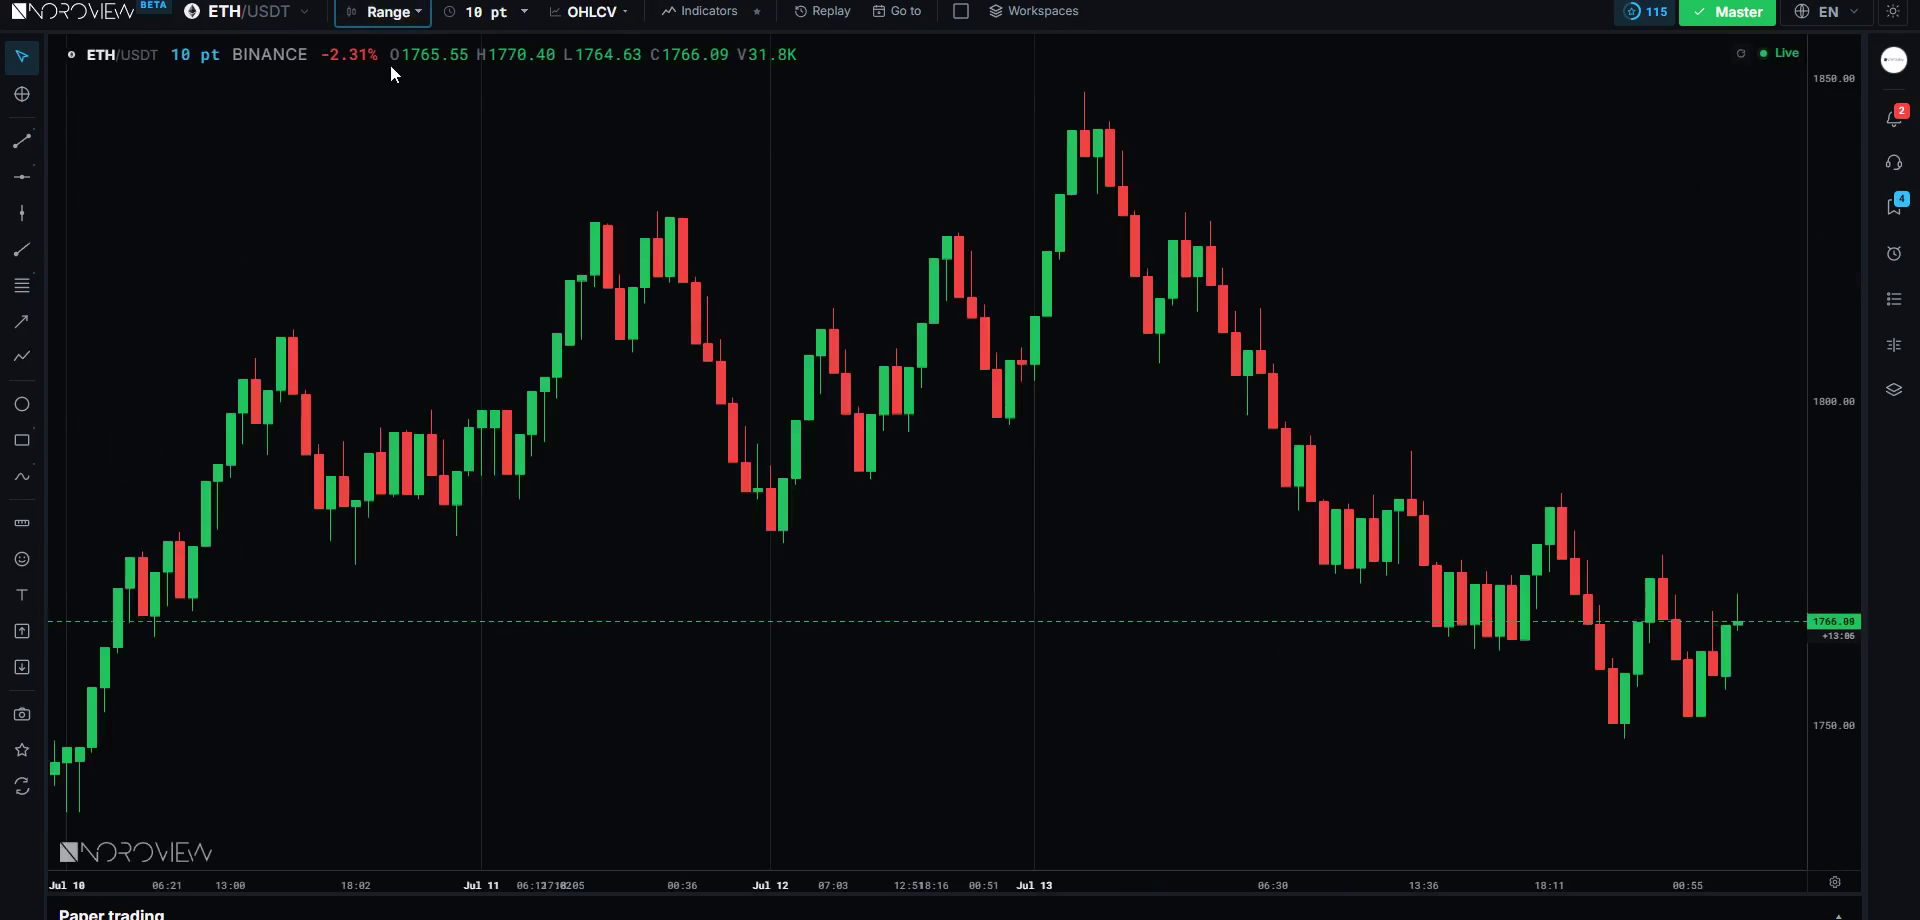
Task: Choose the horizontal line tool
Action: [x=22, y=177]
